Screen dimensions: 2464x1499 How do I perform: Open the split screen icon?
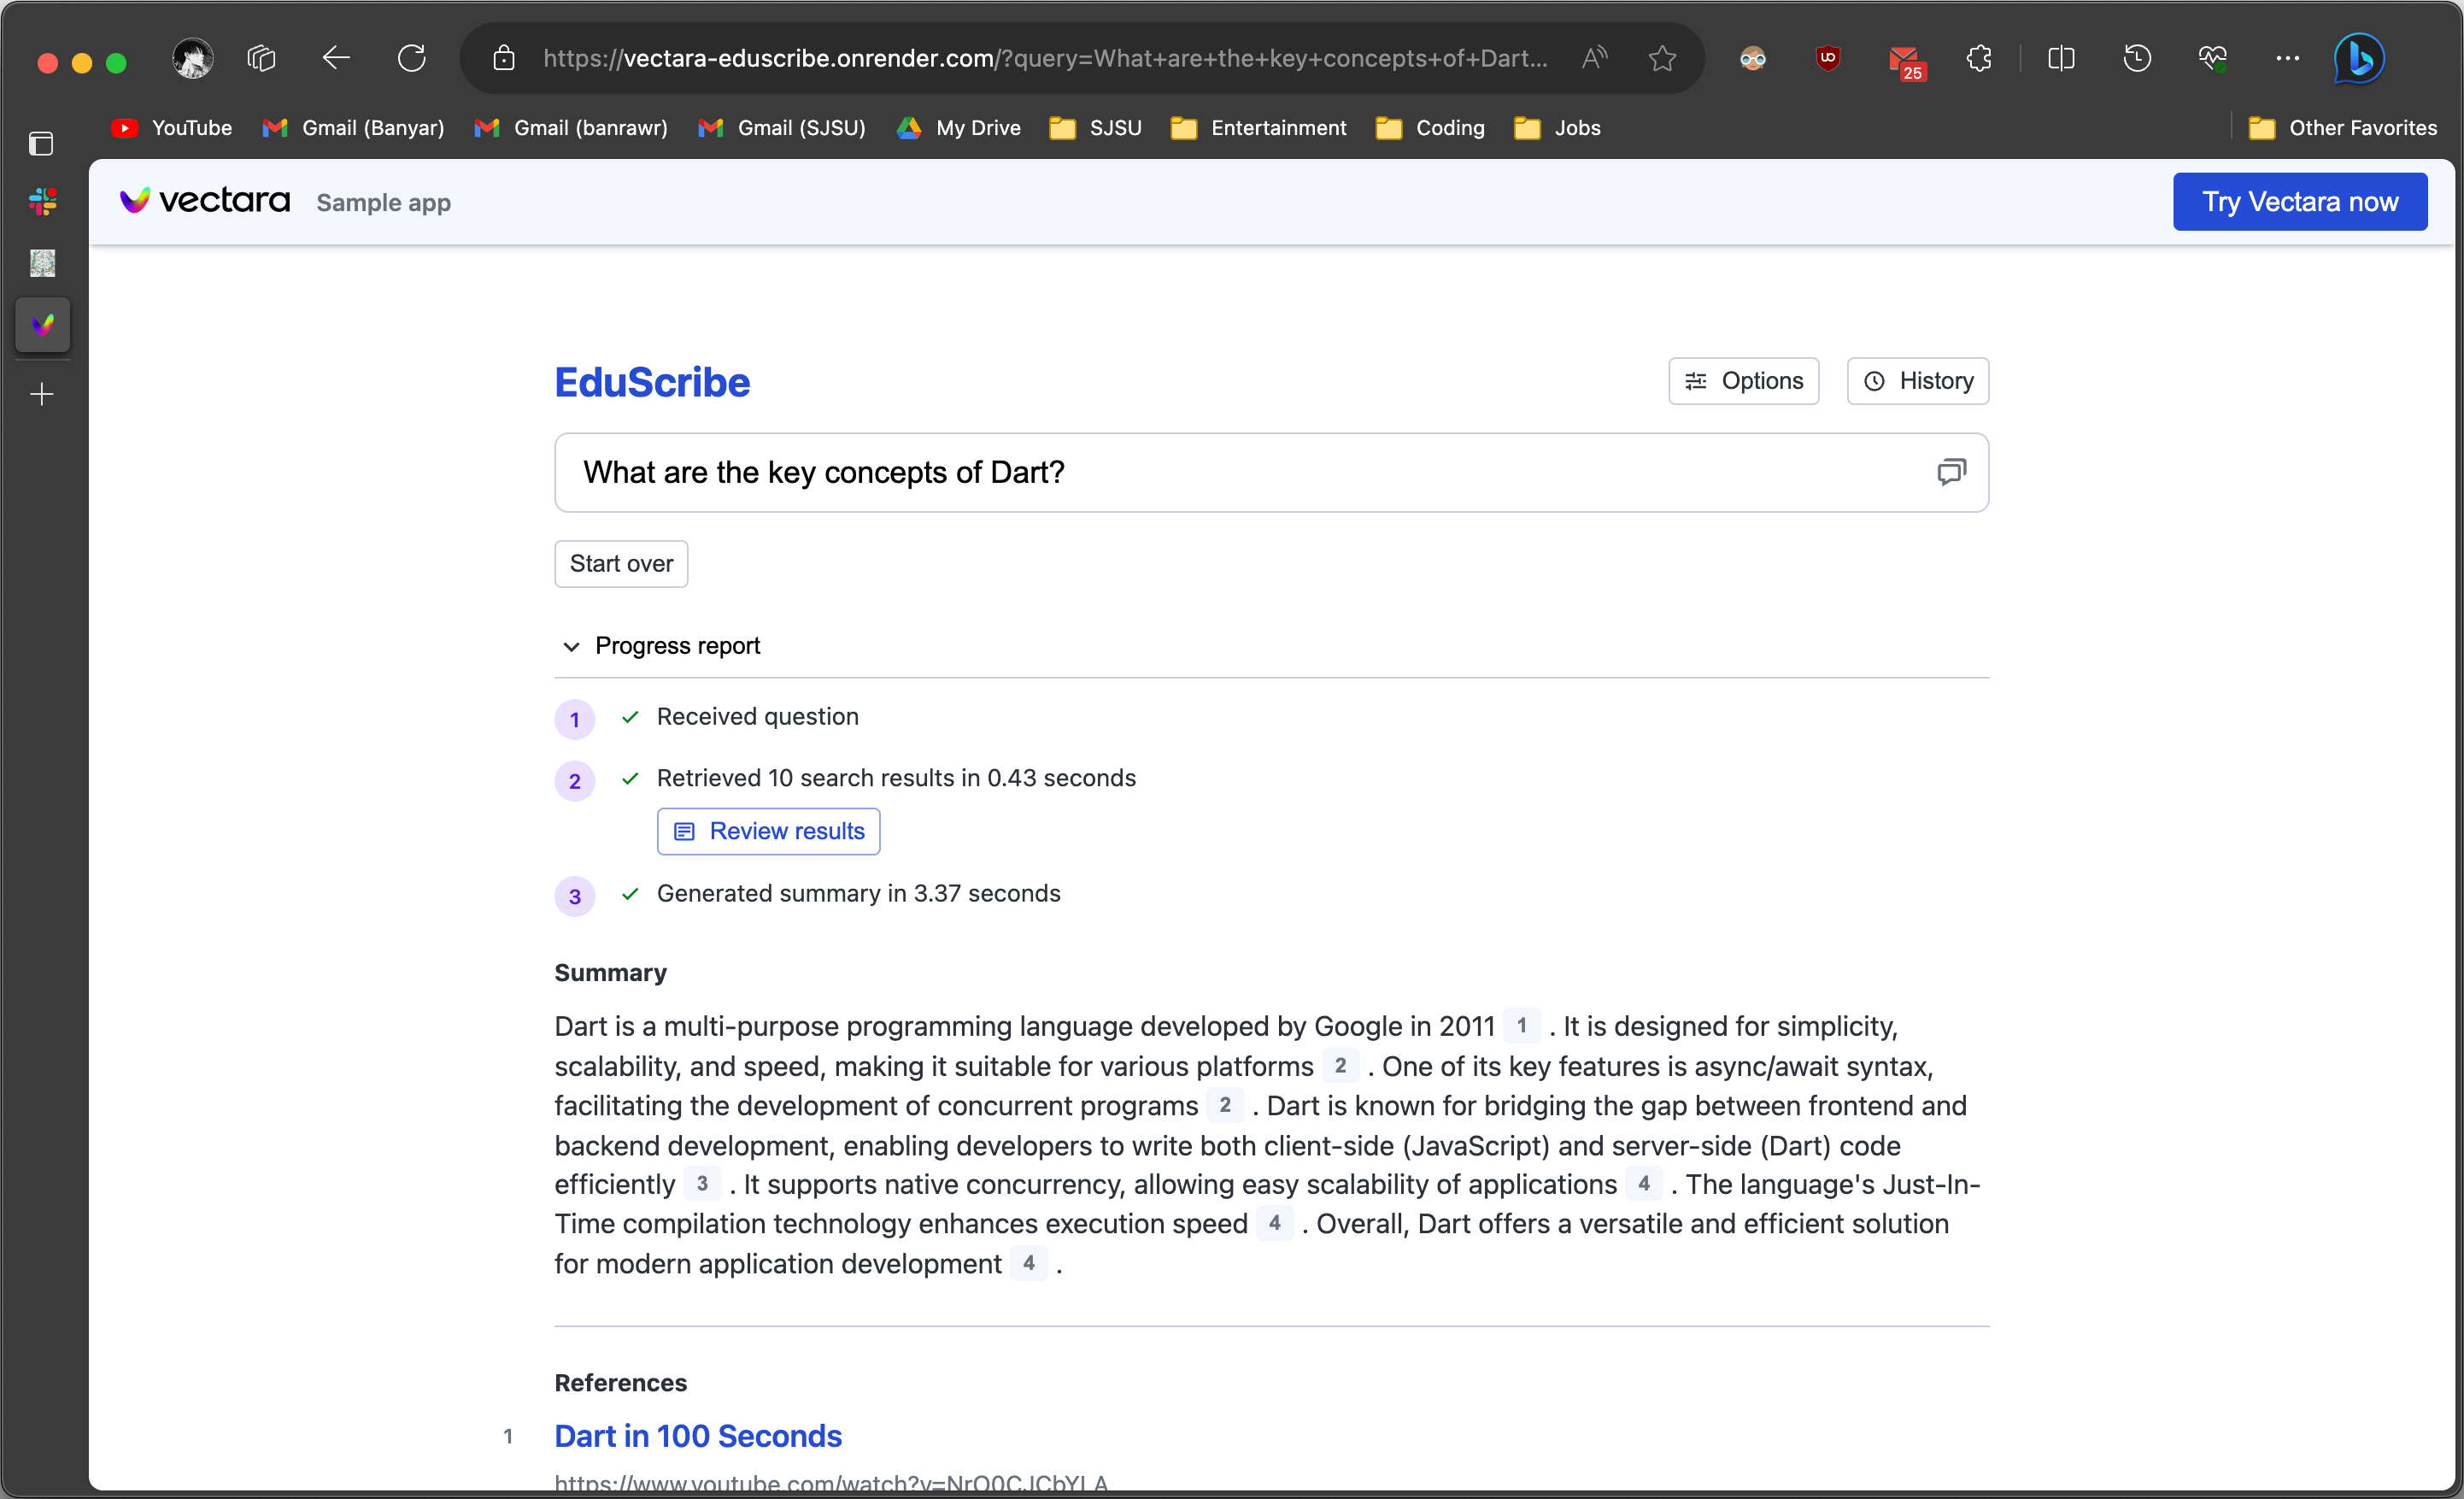[2061, 59]
